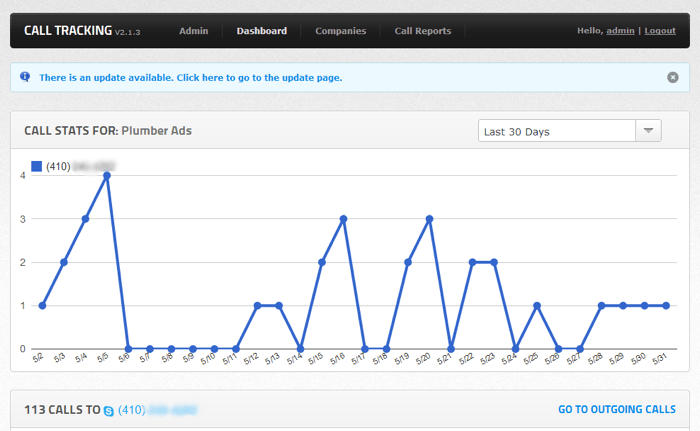Open the Last 30 Days date range dropdown
Image resolution: width=700 pixels, height=431 pixels.
tap(557, 131)
